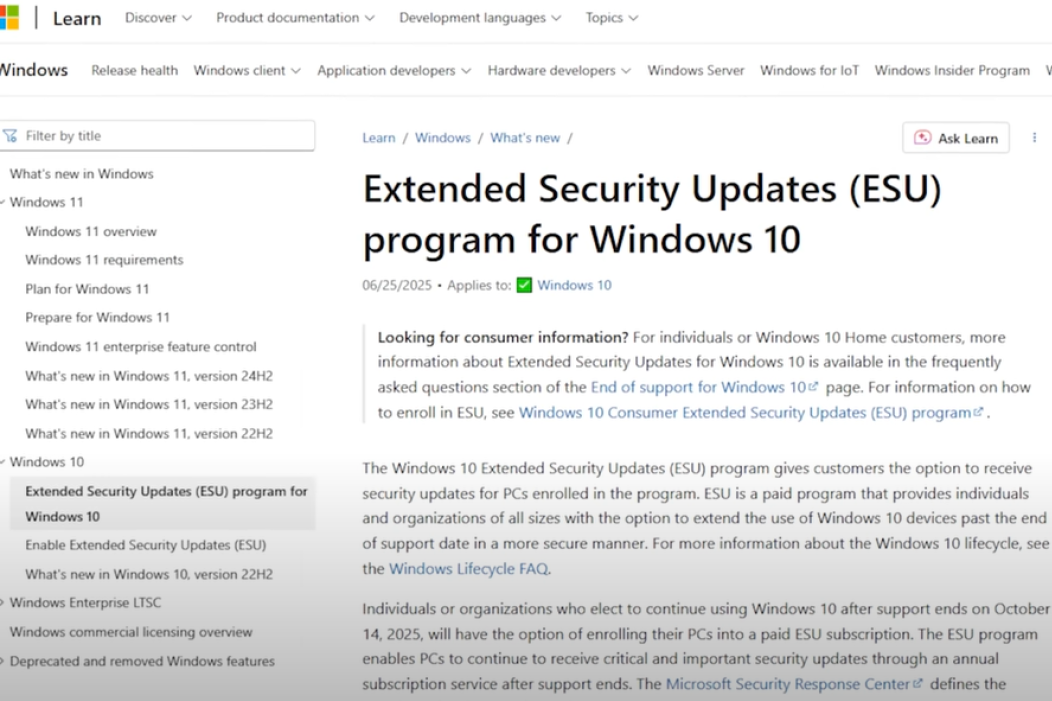Expand the Windows Enterprise LTSC tree node
1052x701 pixels.
(x=4, y=603)
